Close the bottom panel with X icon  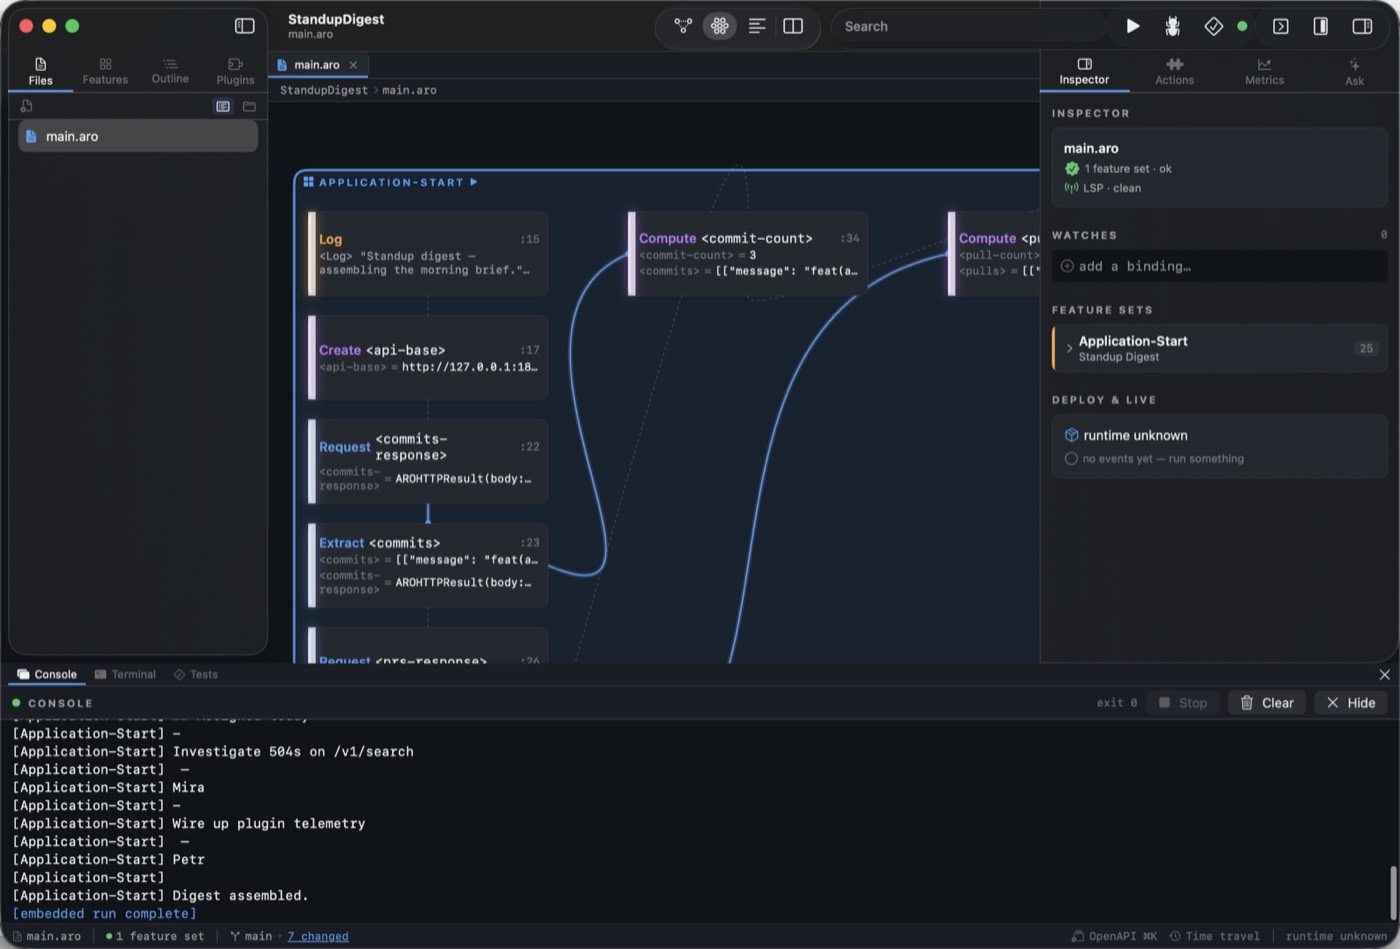[1385, 675]
